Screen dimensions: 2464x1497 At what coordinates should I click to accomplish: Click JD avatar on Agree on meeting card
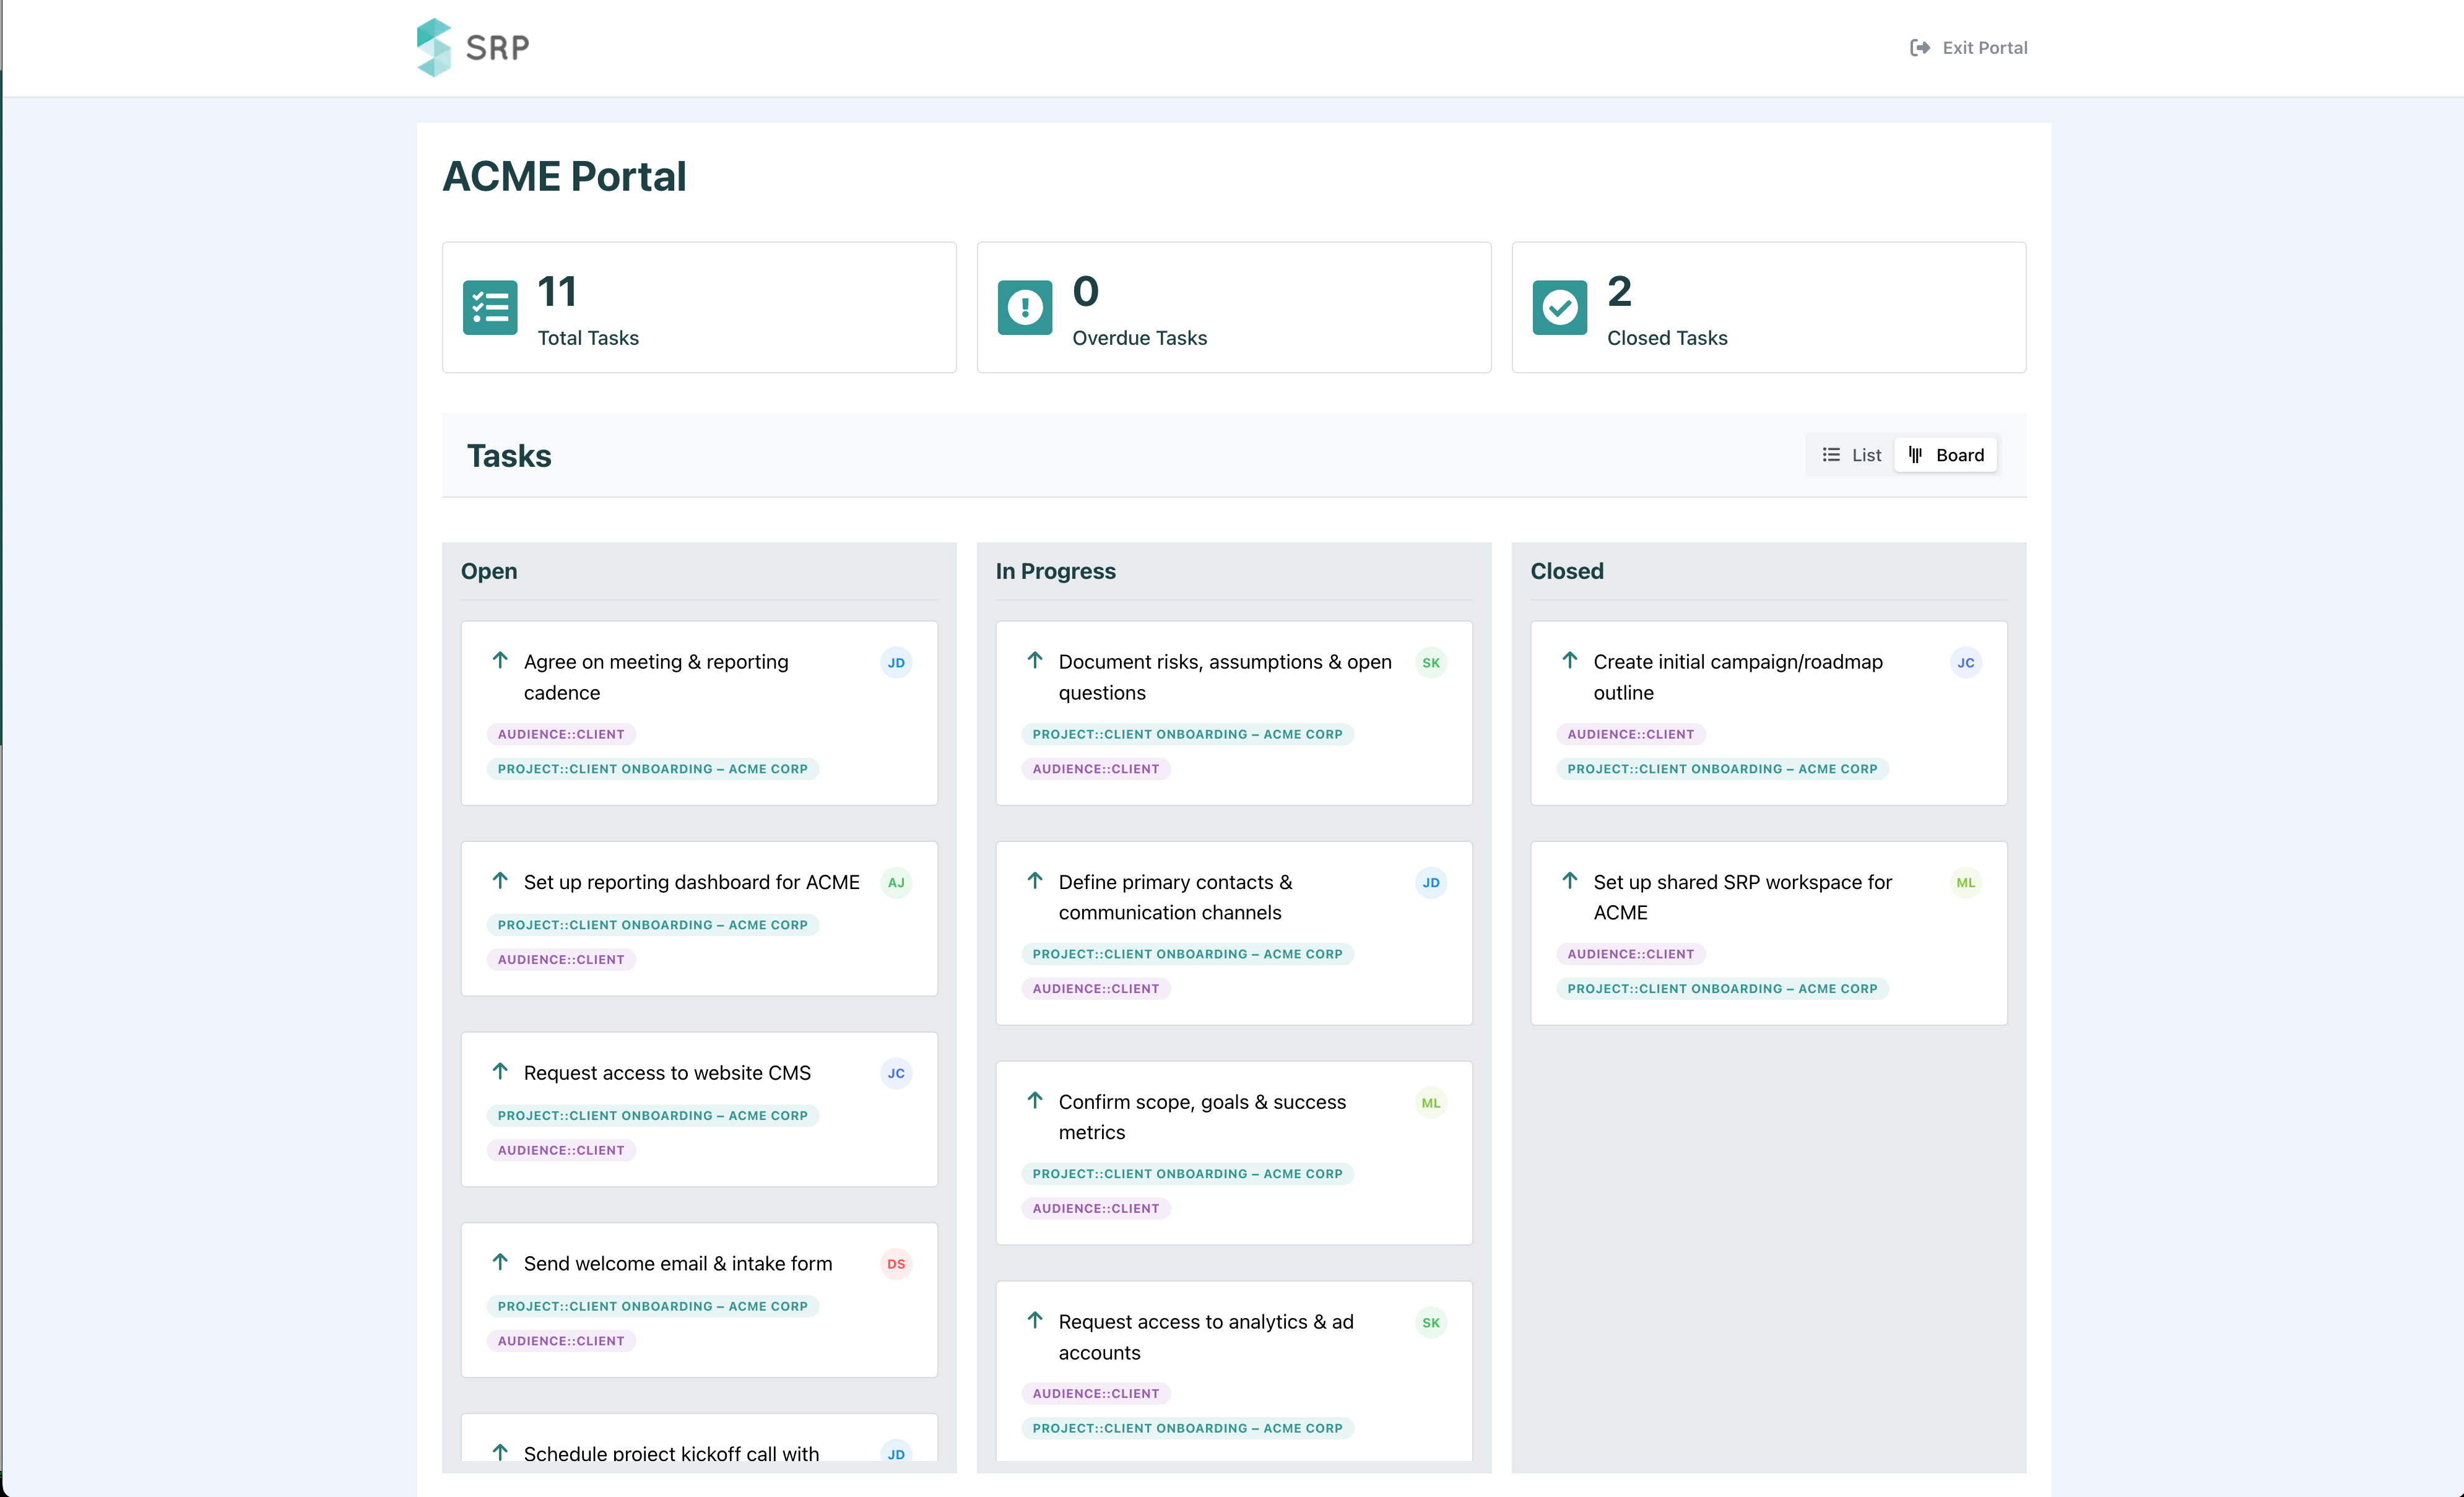coord(895,663)
